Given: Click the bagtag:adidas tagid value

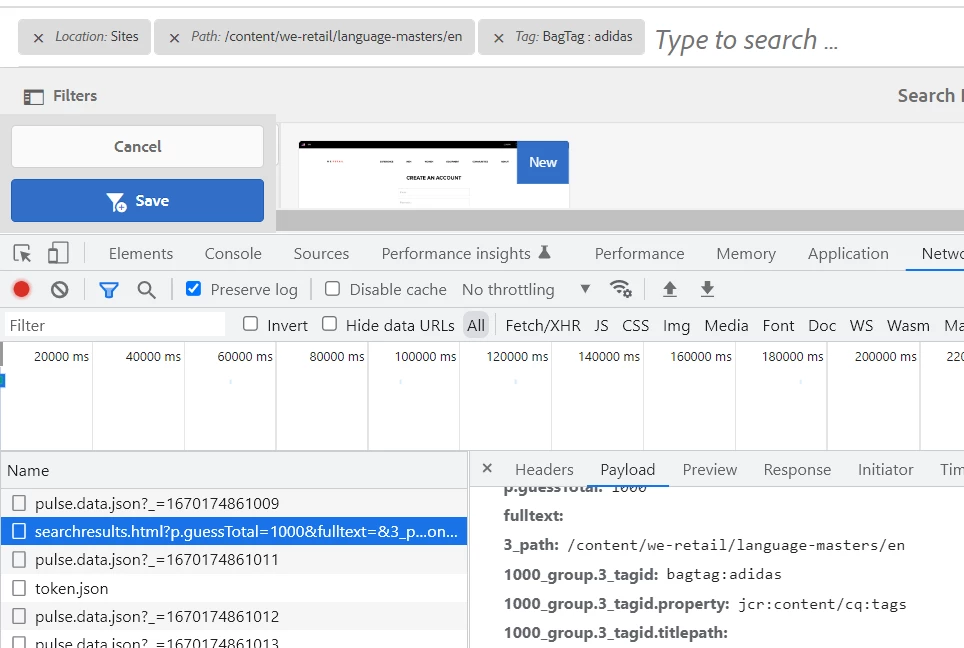Looking at the screenshot, I should coord(724,574).
